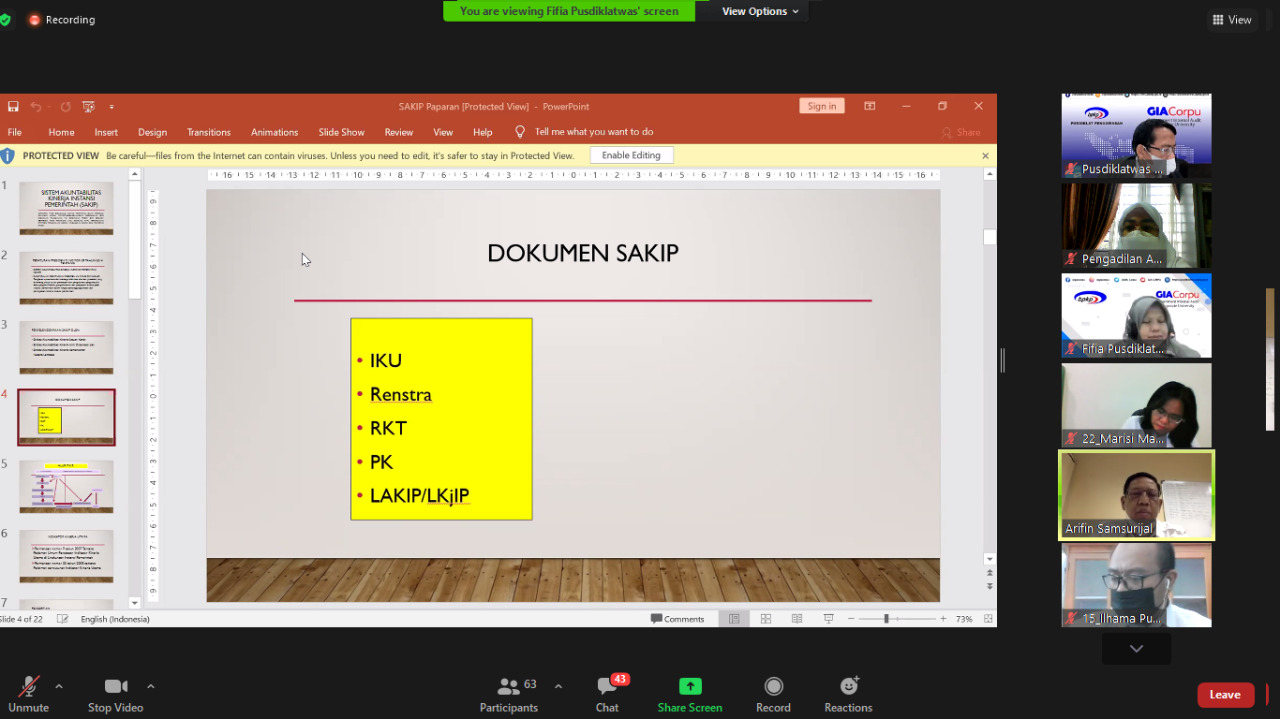Click the Enable Editing button
The image size is (1280, 719).
tap(631, 155)
